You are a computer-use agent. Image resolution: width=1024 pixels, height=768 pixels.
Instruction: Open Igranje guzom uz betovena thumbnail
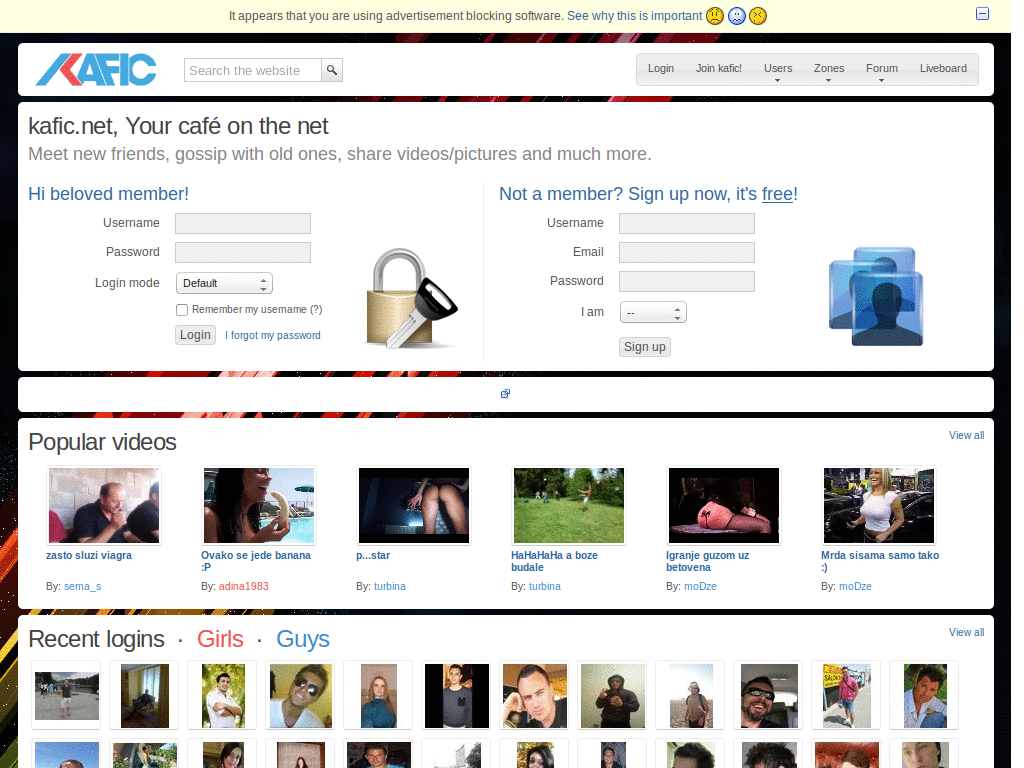pyautogui.click(x=724, y=505)
